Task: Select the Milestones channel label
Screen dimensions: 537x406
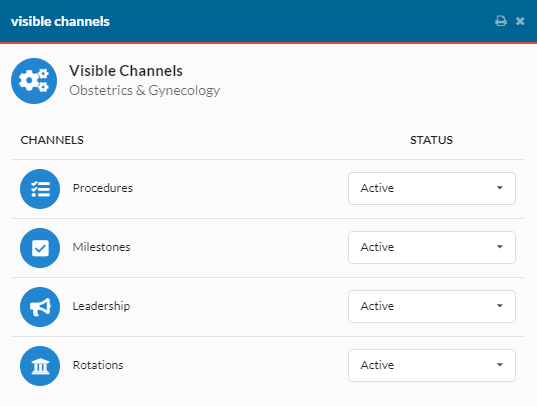Action: pyautogui.click(x=101, y=247)
